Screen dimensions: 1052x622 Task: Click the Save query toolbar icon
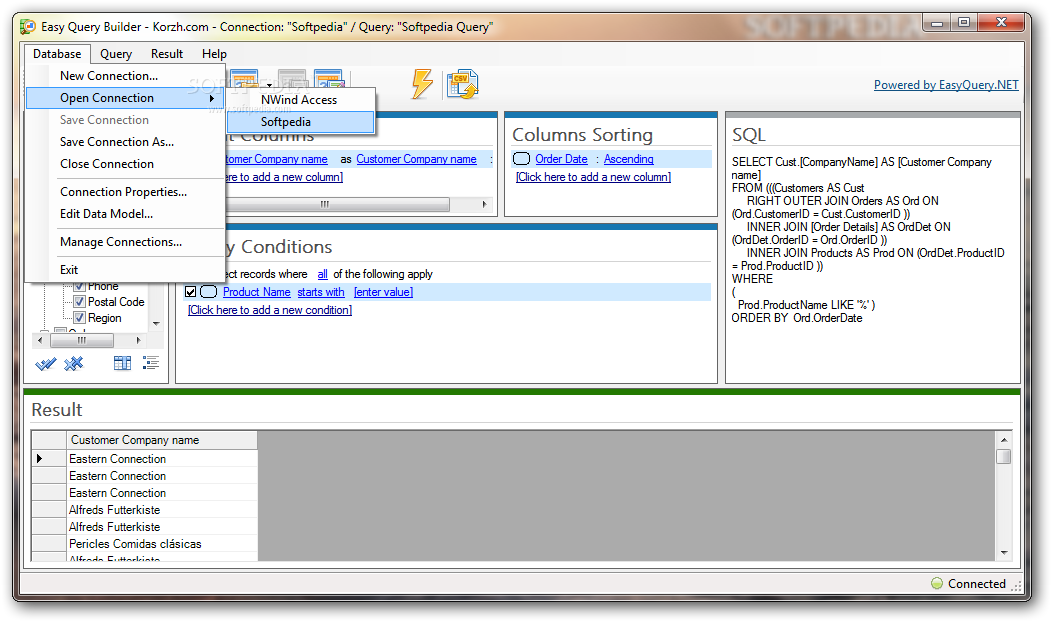point(292,78)
